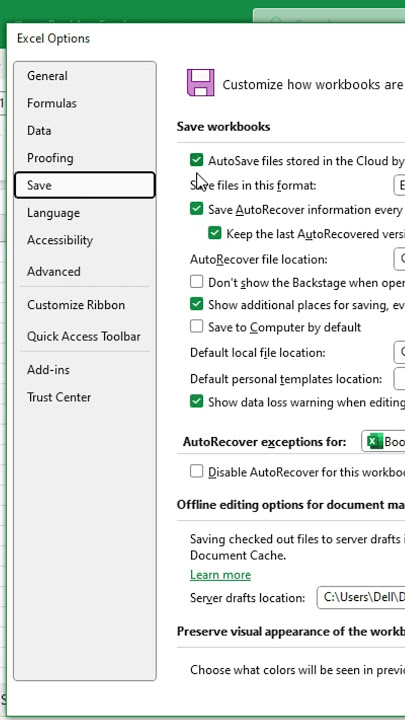This screenshot has width=405, height=720.
Task: Uncheck Keep the last AutoRecovered version
Action: 214,233
